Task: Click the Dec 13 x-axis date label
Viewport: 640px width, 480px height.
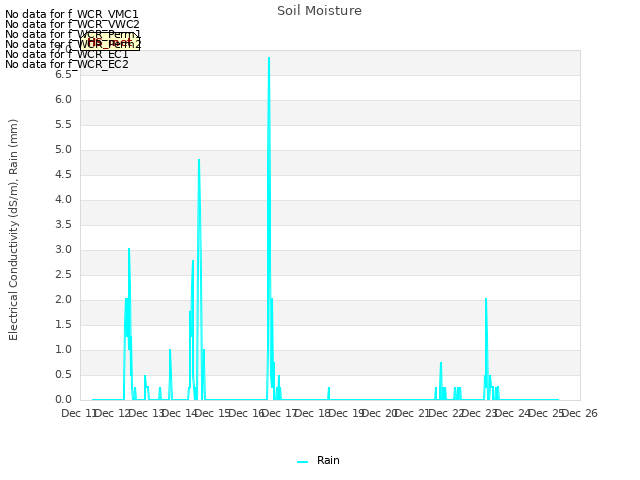Action: (147, 413)
